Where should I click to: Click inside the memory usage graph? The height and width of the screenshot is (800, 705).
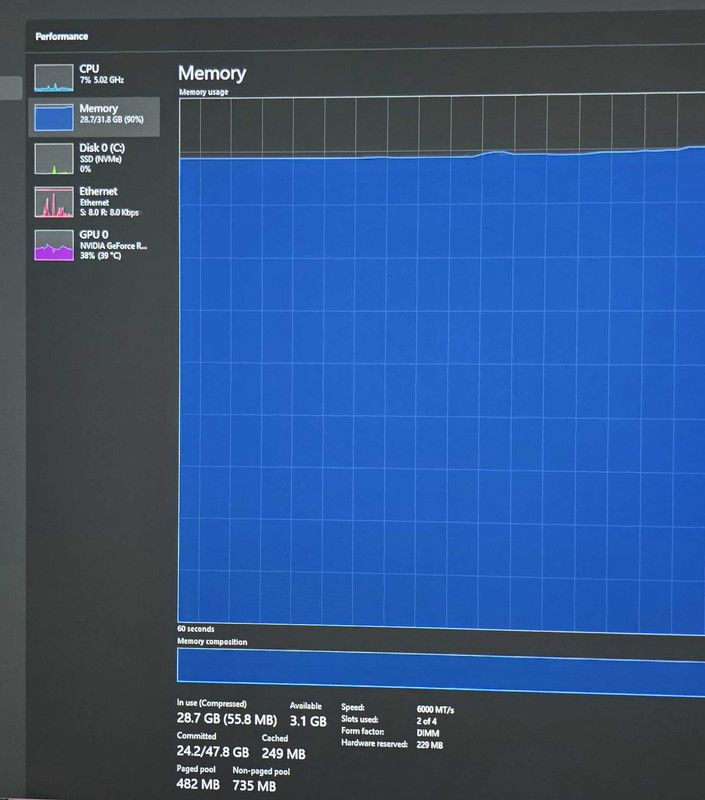pos(442,365)
